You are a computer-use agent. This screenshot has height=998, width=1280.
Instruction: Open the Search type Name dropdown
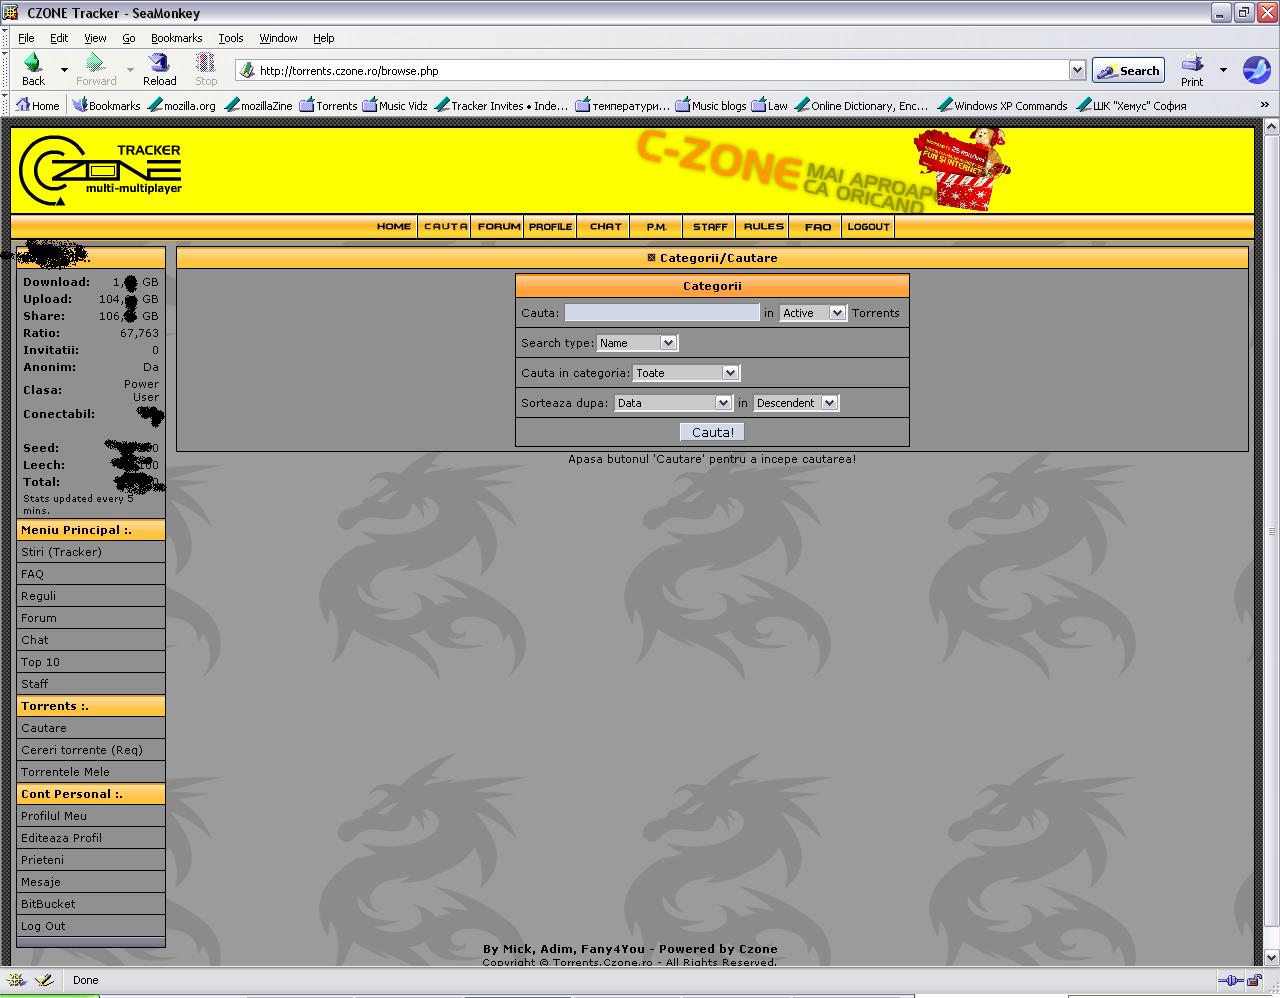click(637, 343)
